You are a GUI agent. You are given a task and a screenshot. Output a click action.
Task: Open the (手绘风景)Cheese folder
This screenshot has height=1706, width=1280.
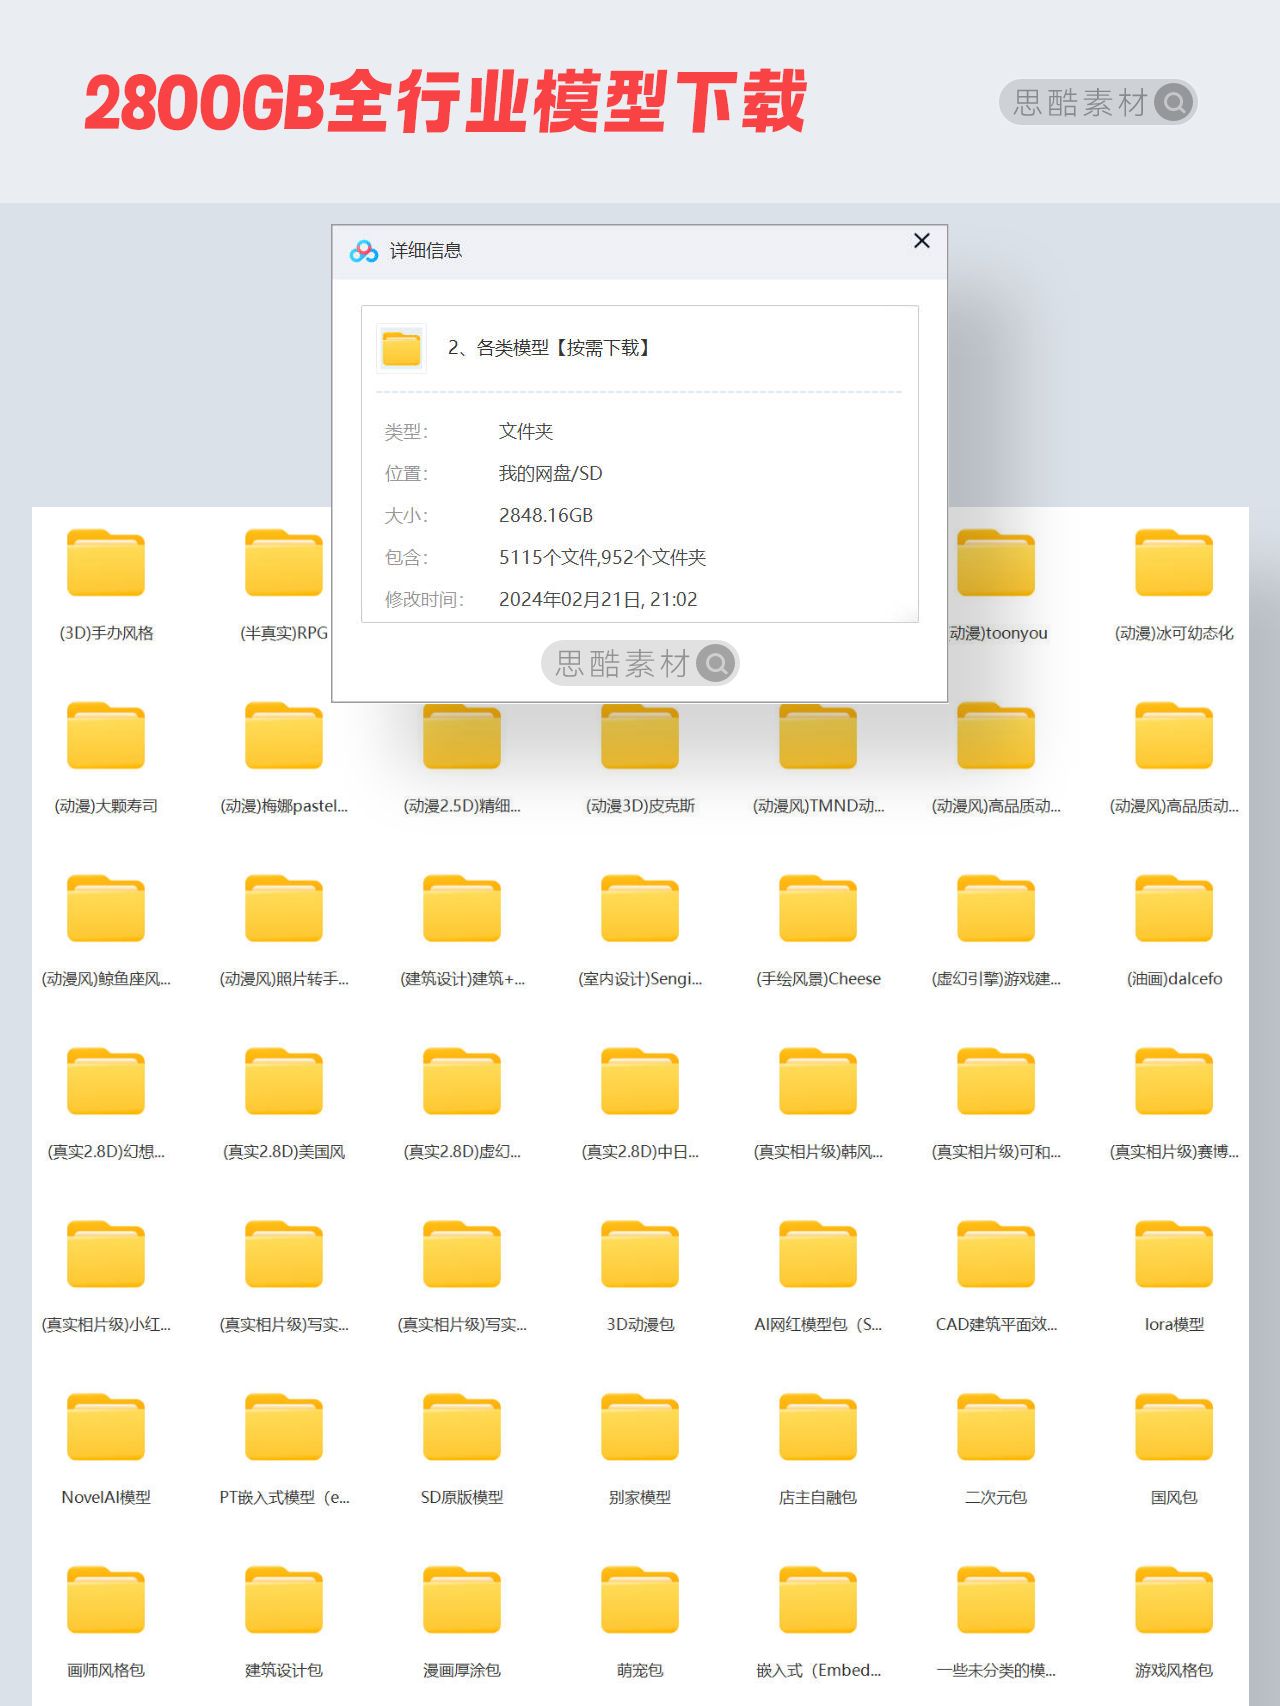coord(818,908)
